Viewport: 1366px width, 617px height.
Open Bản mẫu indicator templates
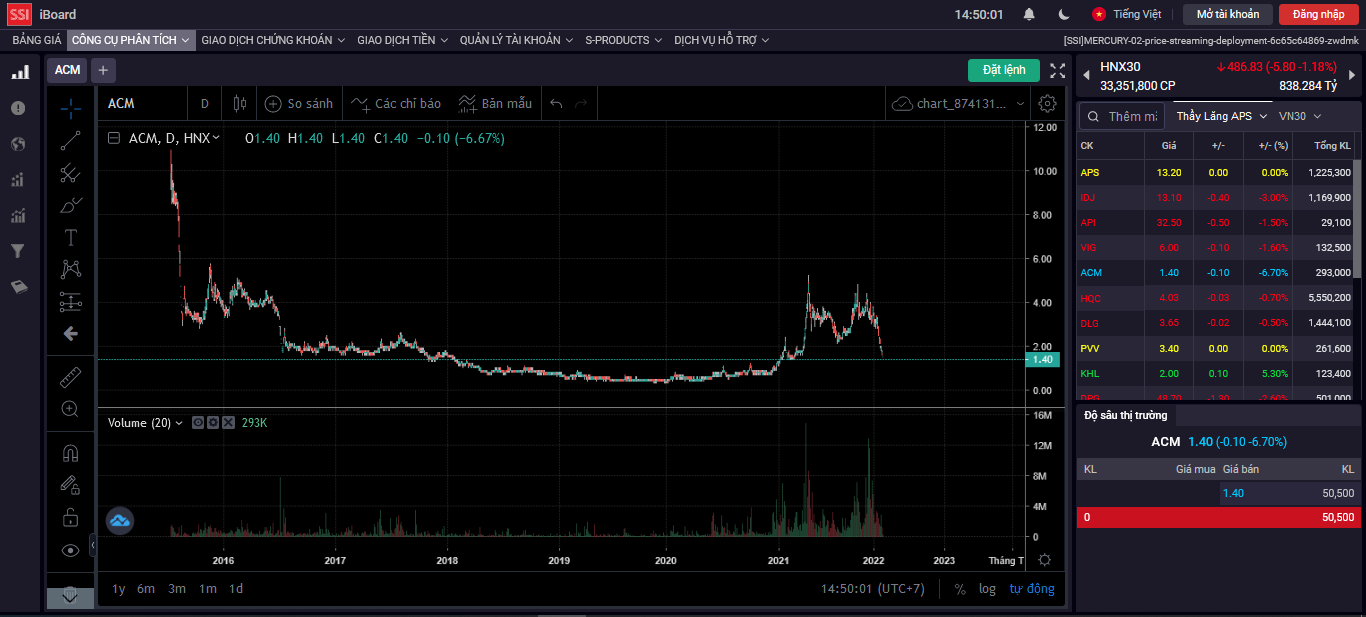point(495,103)
